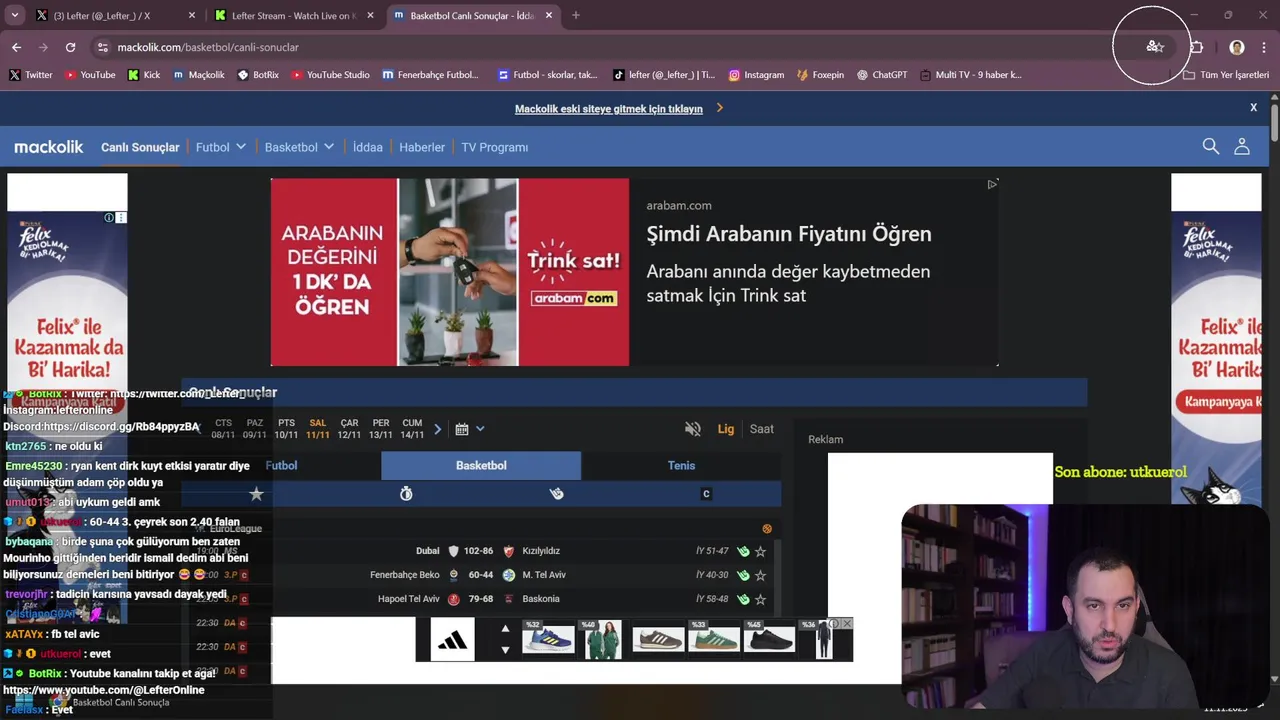
Task: Sort matches by Saat
Action: 762,429
